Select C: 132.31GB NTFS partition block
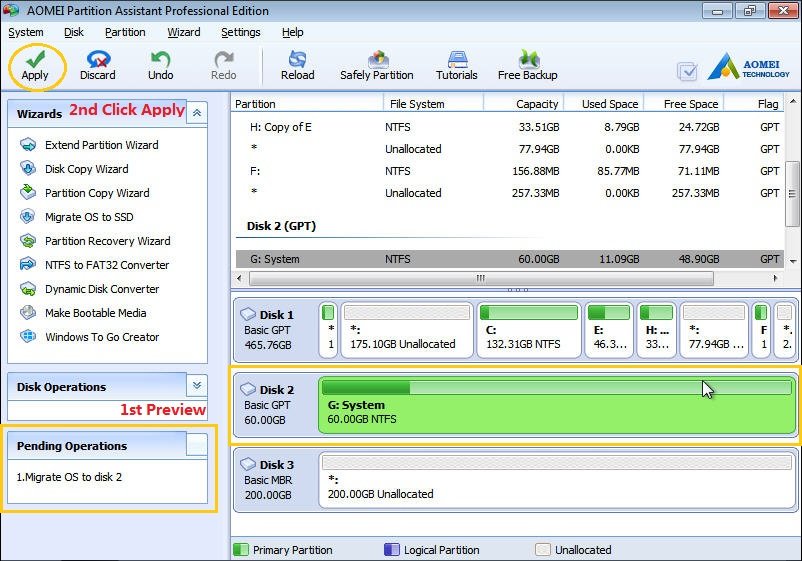Screen dimensions: 802x561 click(529, 329)
